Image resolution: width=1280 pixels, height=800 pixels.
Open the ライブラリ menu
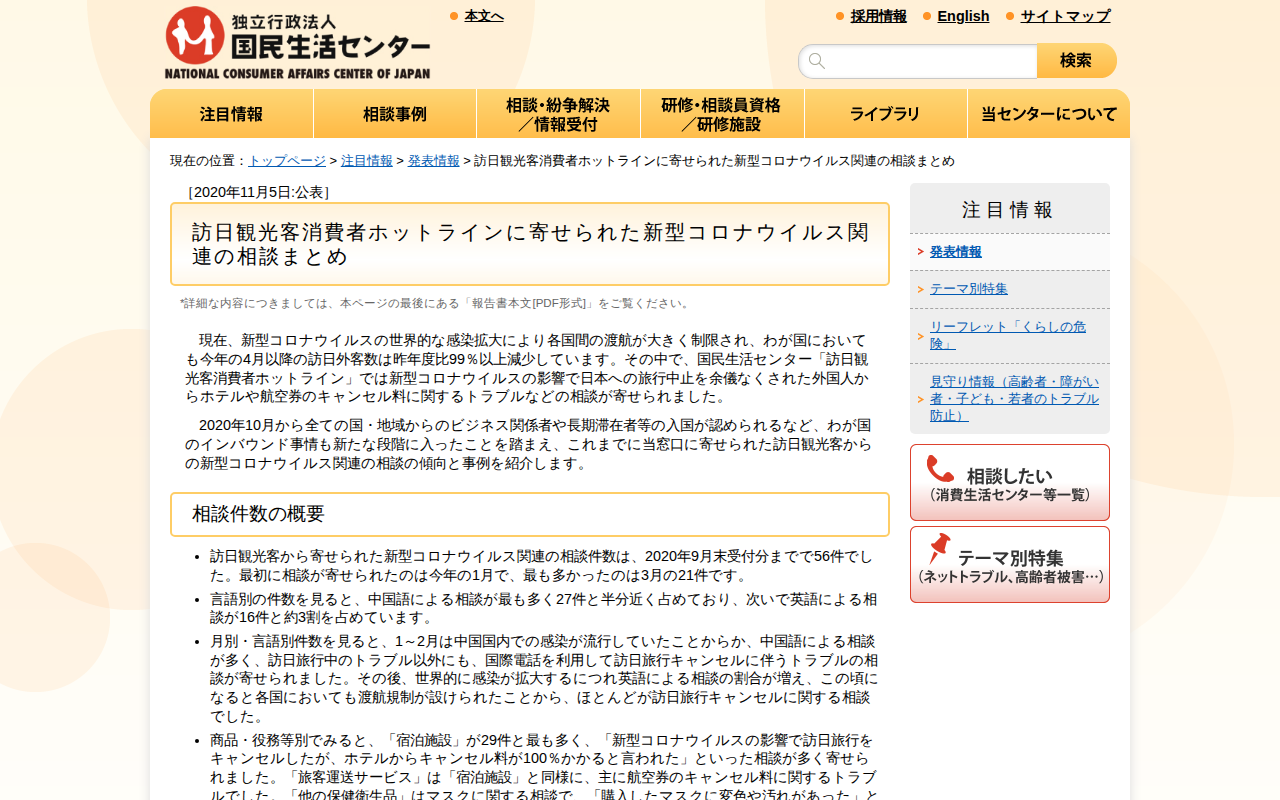click(885, 113)
